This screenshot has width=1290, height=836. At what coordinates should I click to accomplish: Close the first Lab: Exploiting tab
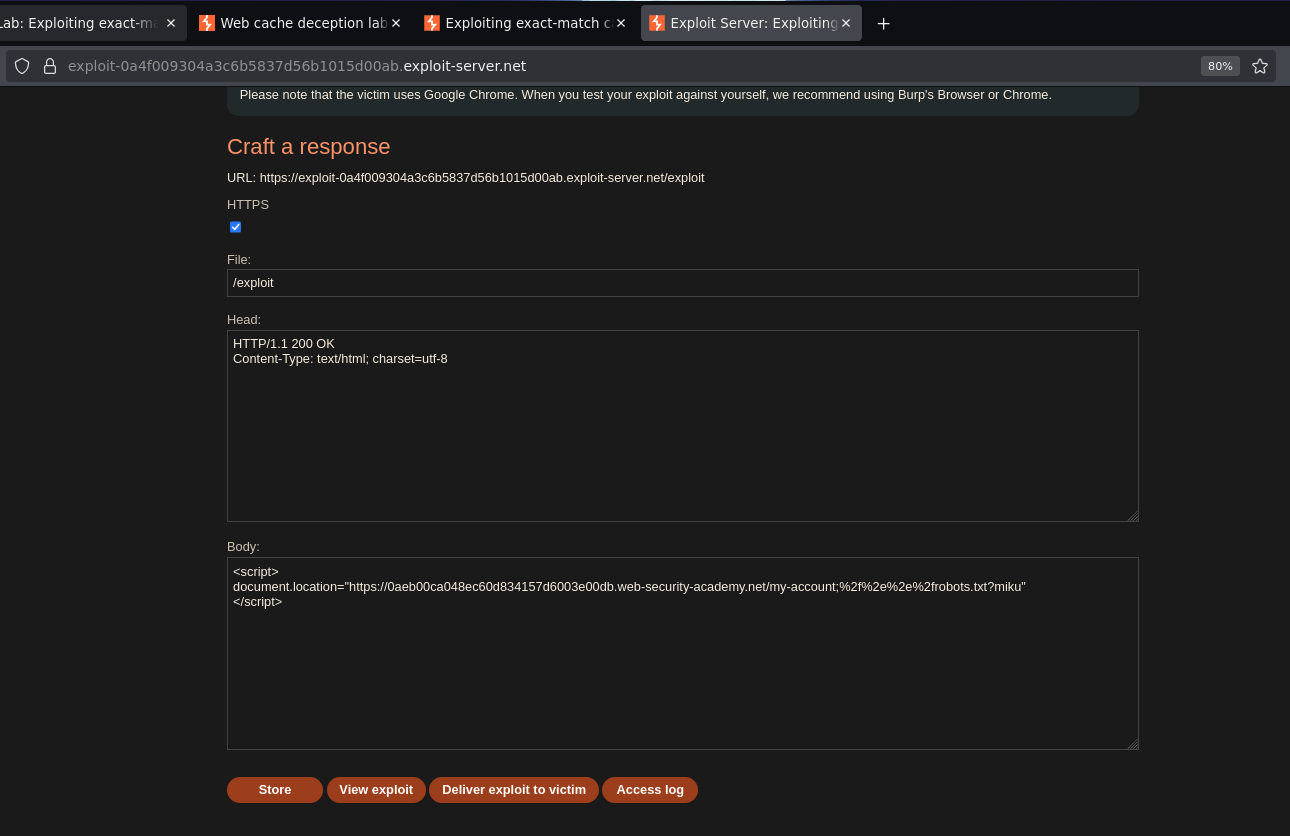click(171, 23)
